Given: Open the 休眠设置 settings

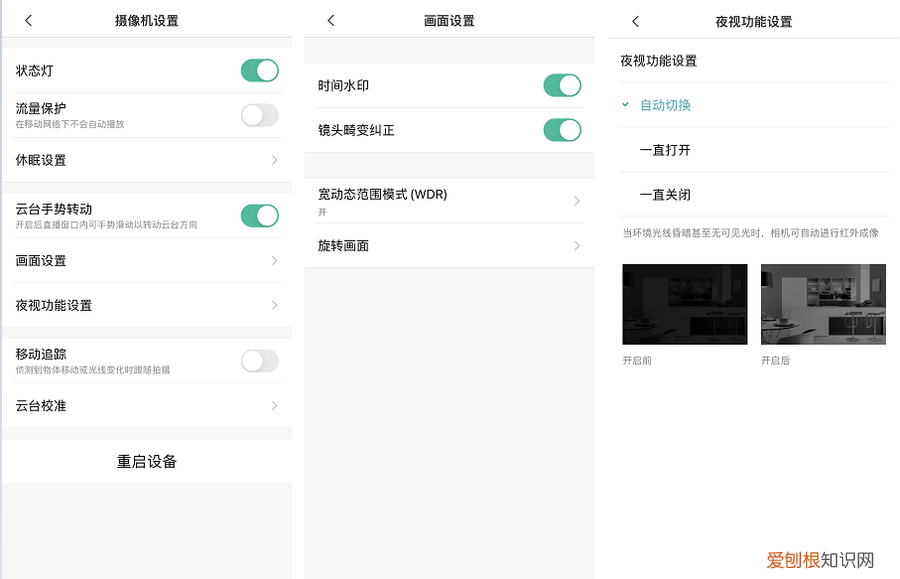Looking at the screenshot, I should click(x=148, y=160).
